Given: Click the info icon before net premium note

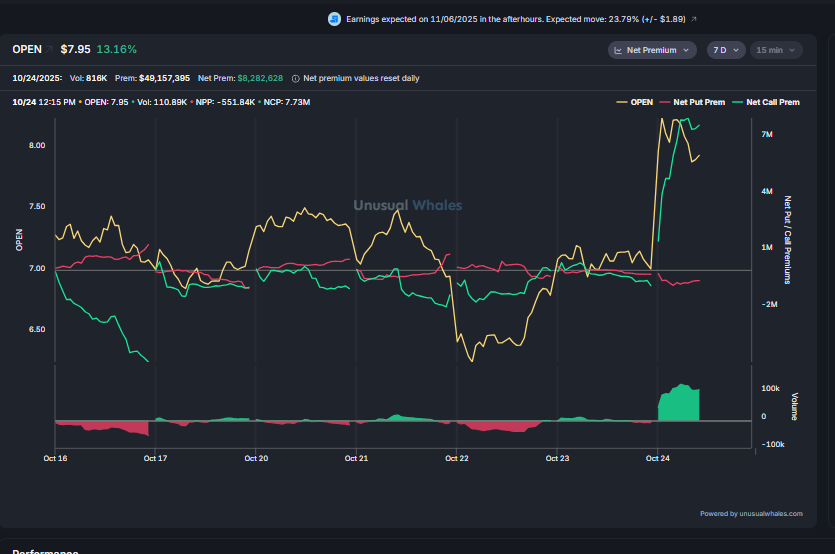Looking at the screenshot, I should click(x=296, y=78).
